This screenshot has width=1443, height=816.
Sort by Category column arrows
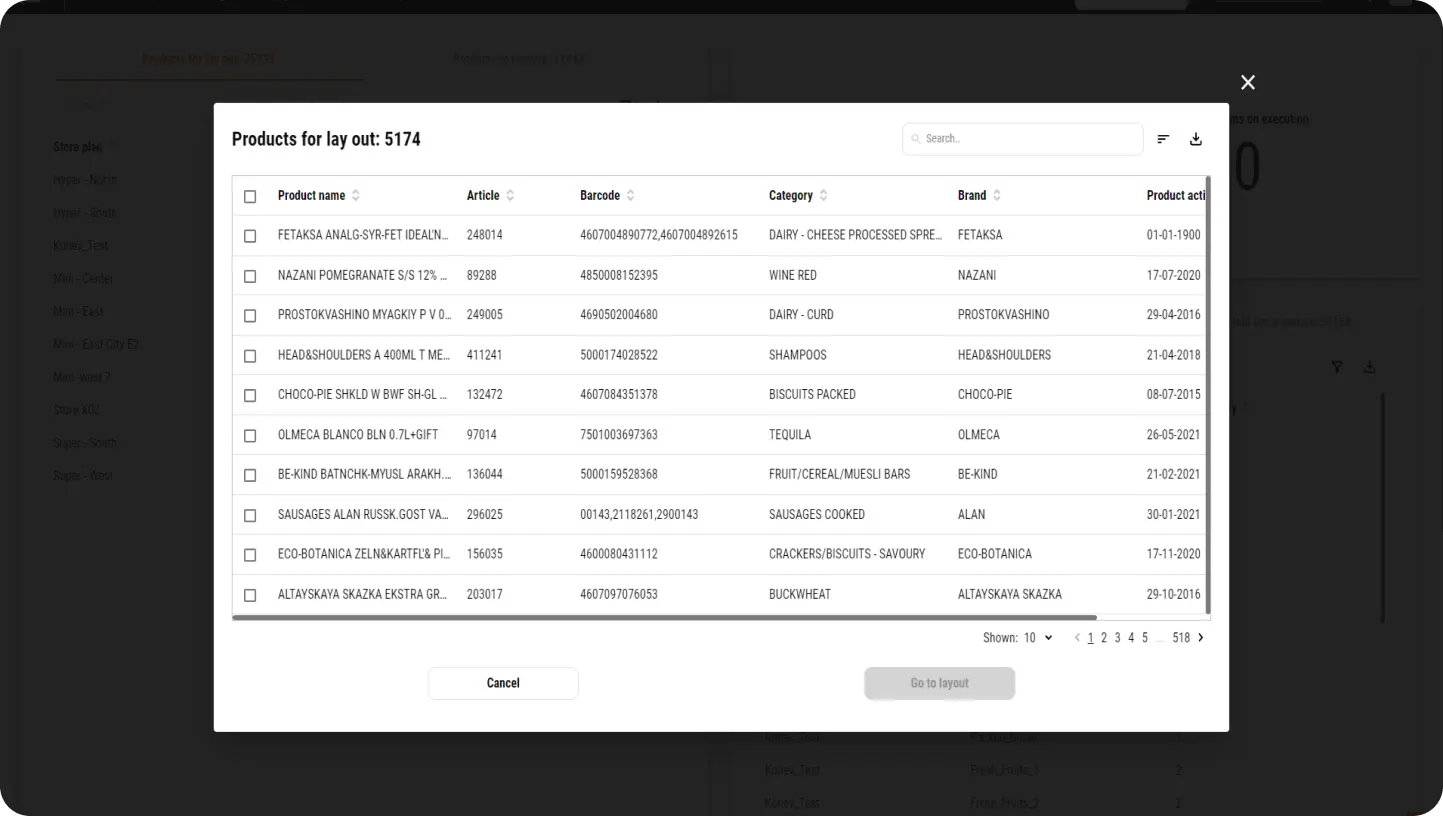pos(823,196)
